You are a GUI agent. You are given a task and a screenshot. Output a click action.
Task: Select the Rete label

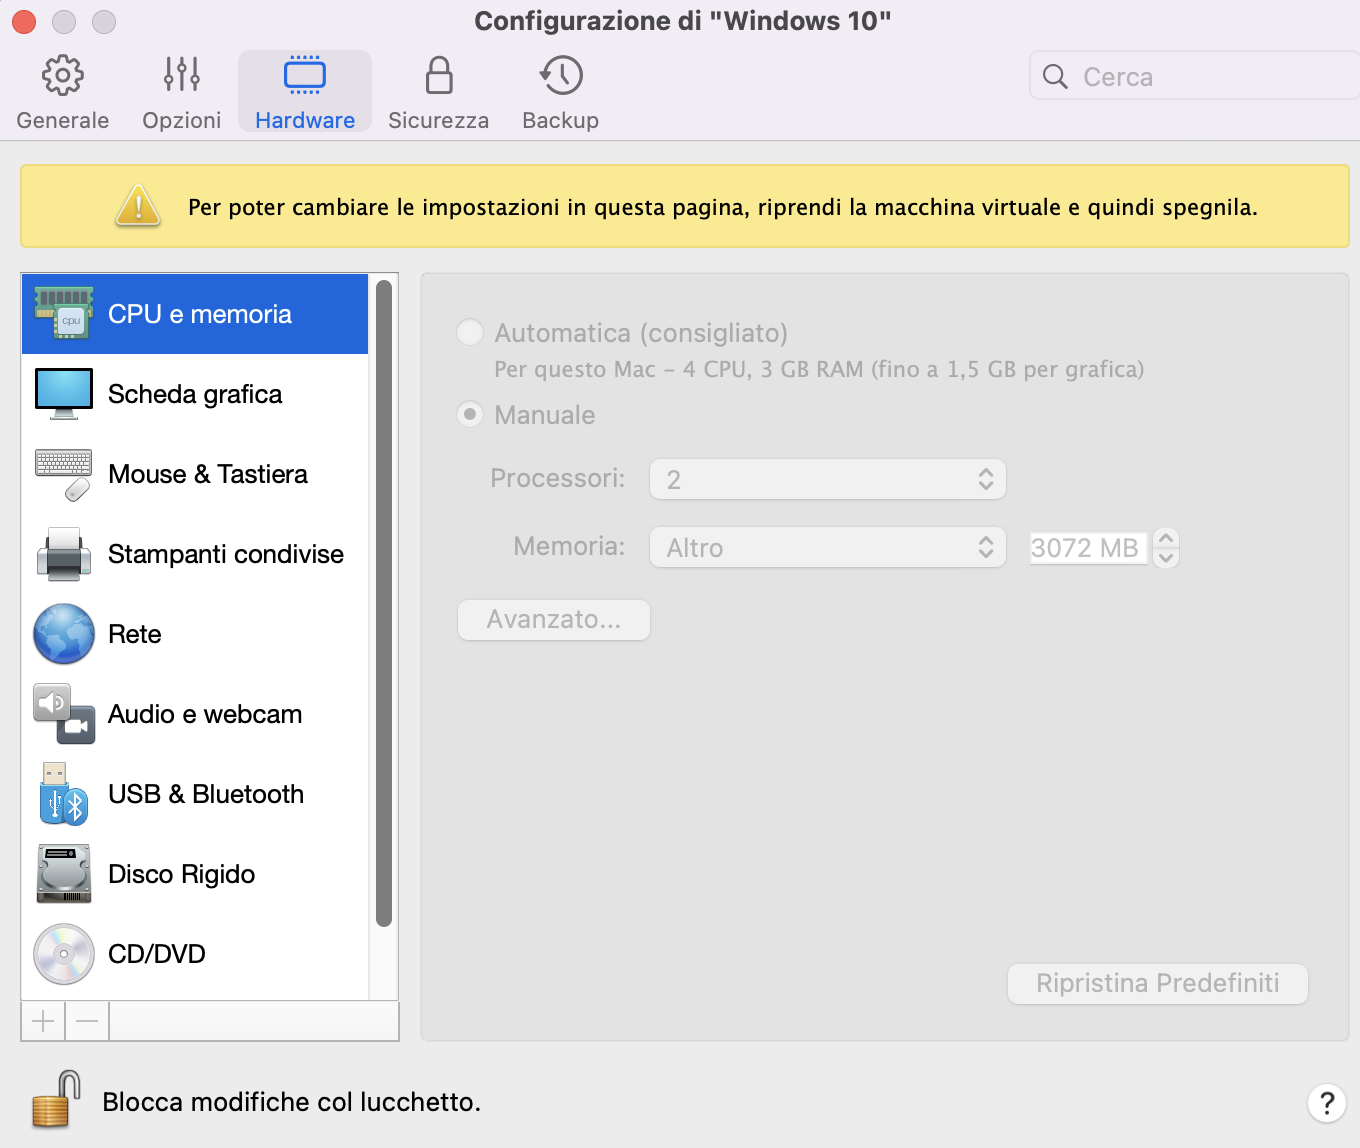(x=135, y=634)
